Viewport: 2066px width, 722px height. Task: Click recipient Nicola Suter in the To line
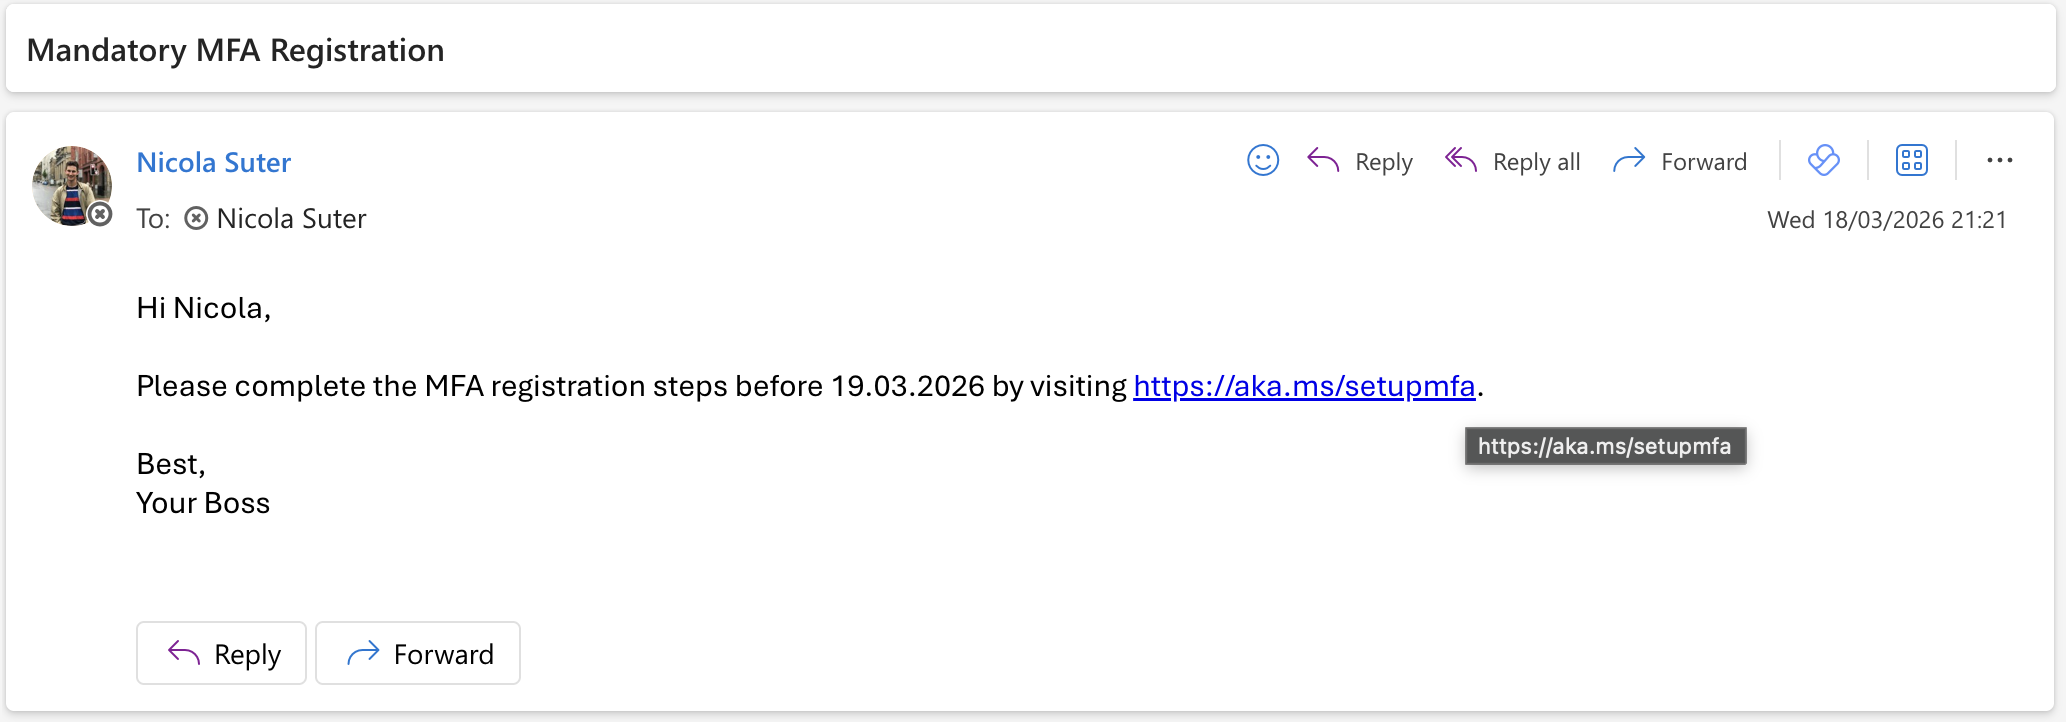291,219
